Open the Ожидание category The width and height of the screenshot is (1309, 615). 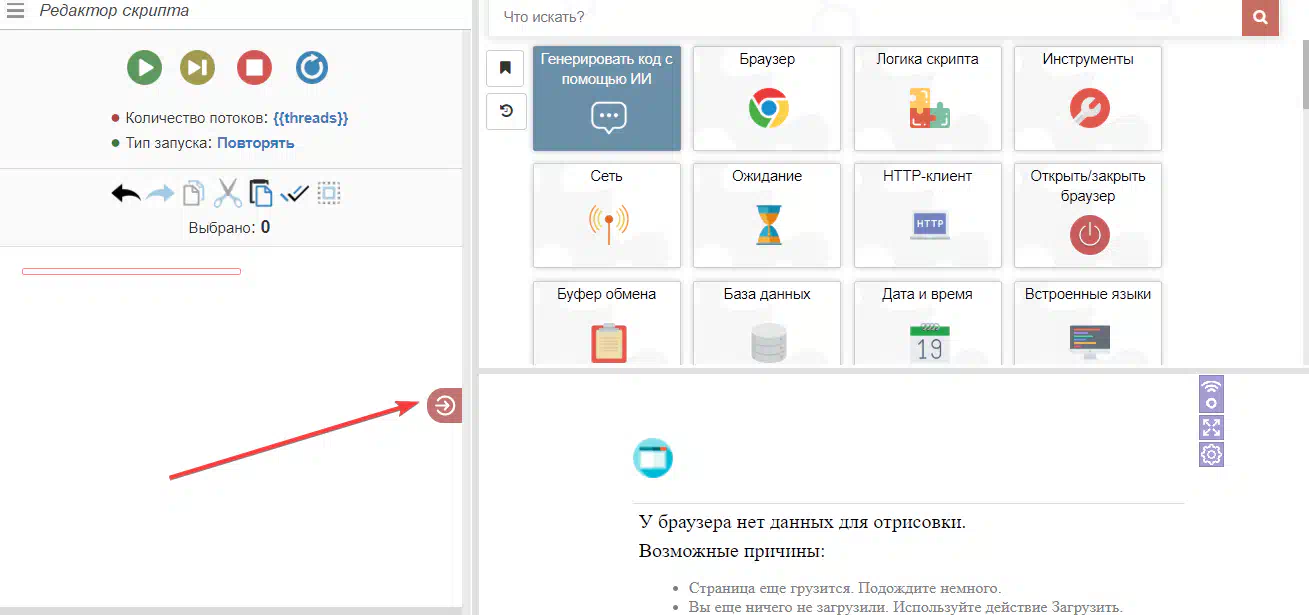pos(767,215)
